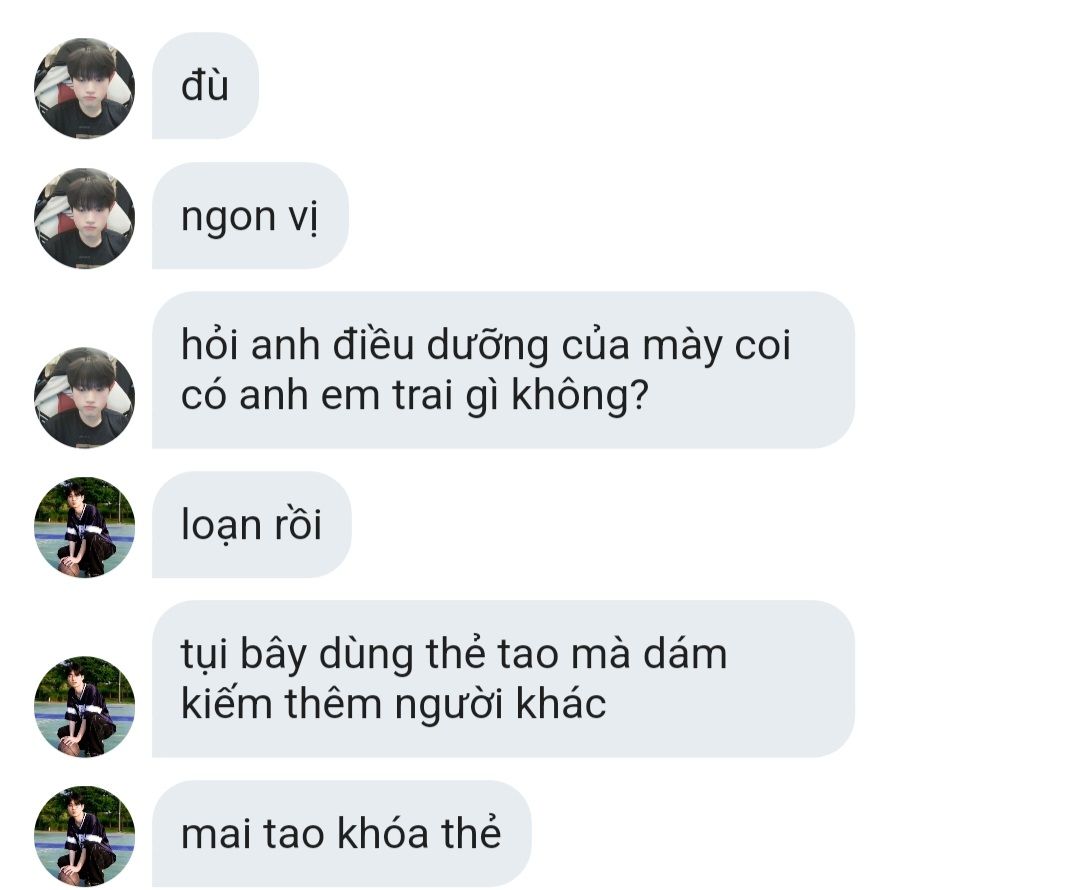Open avatar next to 'tụi bây dùng thẻ' message
This screenshot has height=890, width=1080.
click(84, 707)
